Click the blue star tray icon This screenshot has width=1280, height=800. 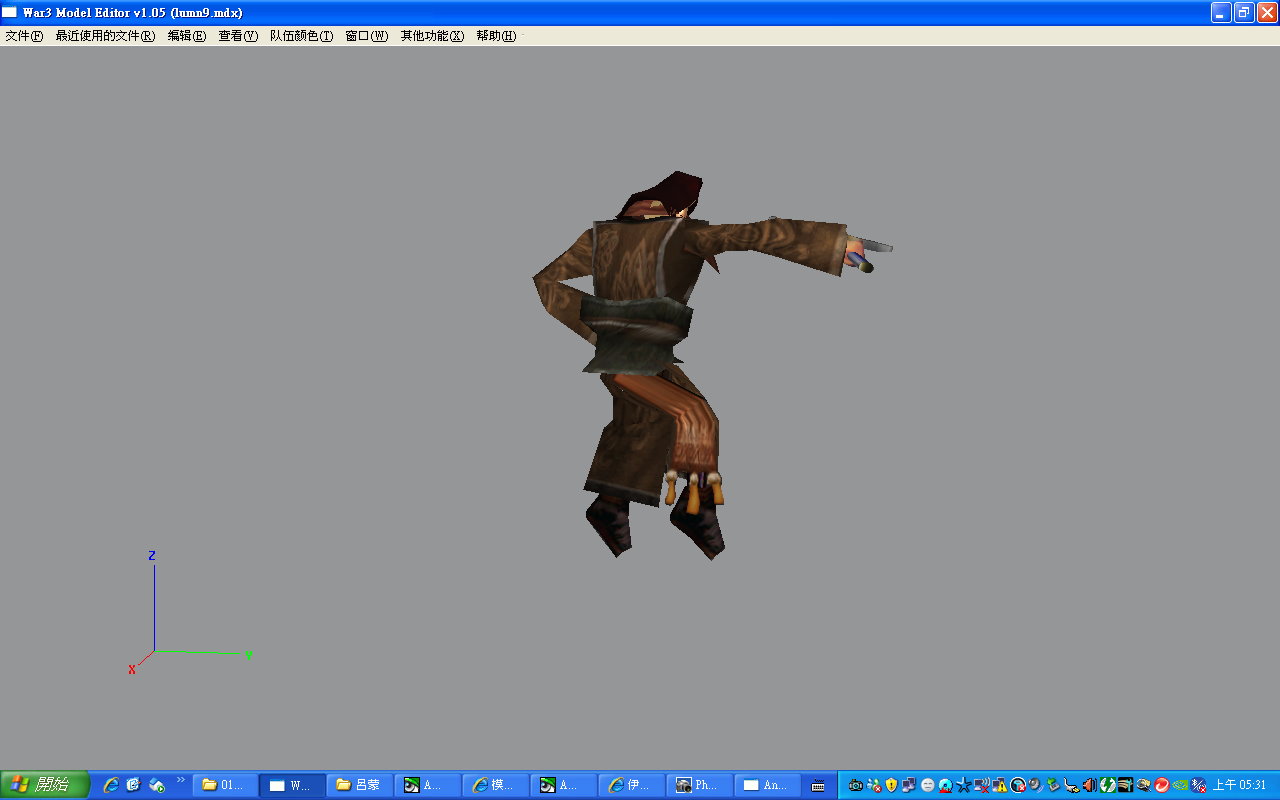pos(963,785)
